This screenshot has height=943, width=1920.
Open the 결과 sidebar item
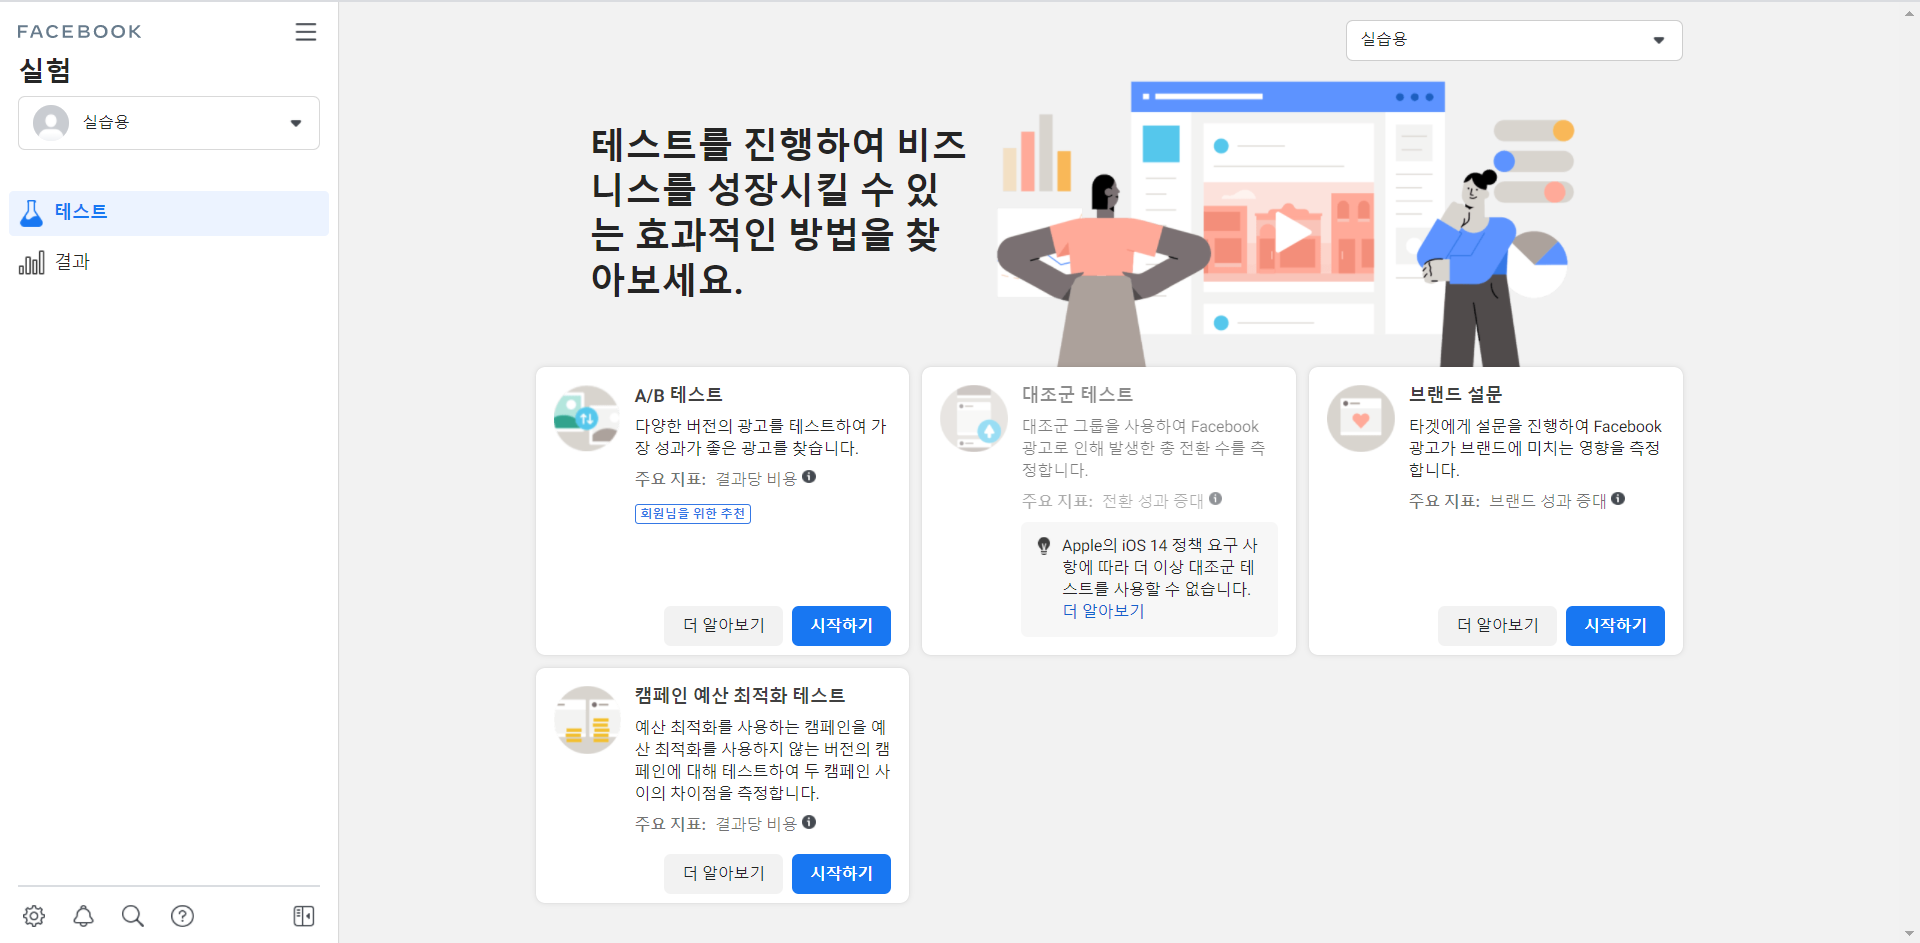(x=169, y=262)
